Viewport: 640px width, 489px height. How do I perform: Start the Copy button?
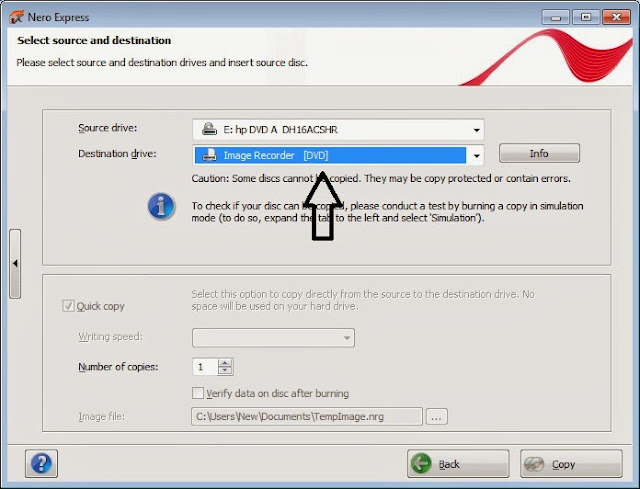571,464
